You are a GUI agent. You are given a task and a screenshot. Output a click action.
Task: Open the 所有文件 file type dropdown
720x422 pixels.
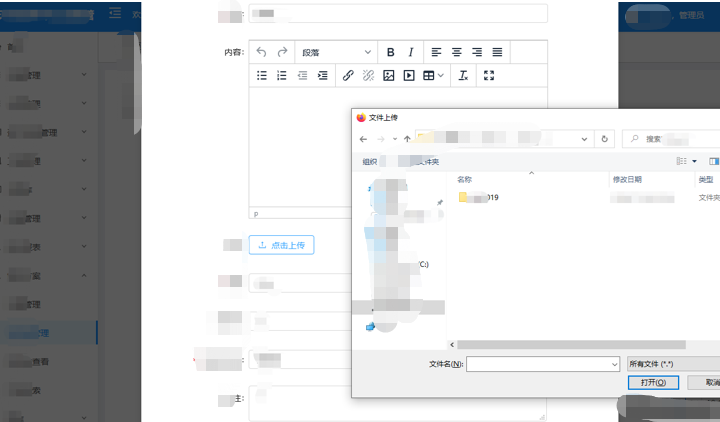click(674, 364)
